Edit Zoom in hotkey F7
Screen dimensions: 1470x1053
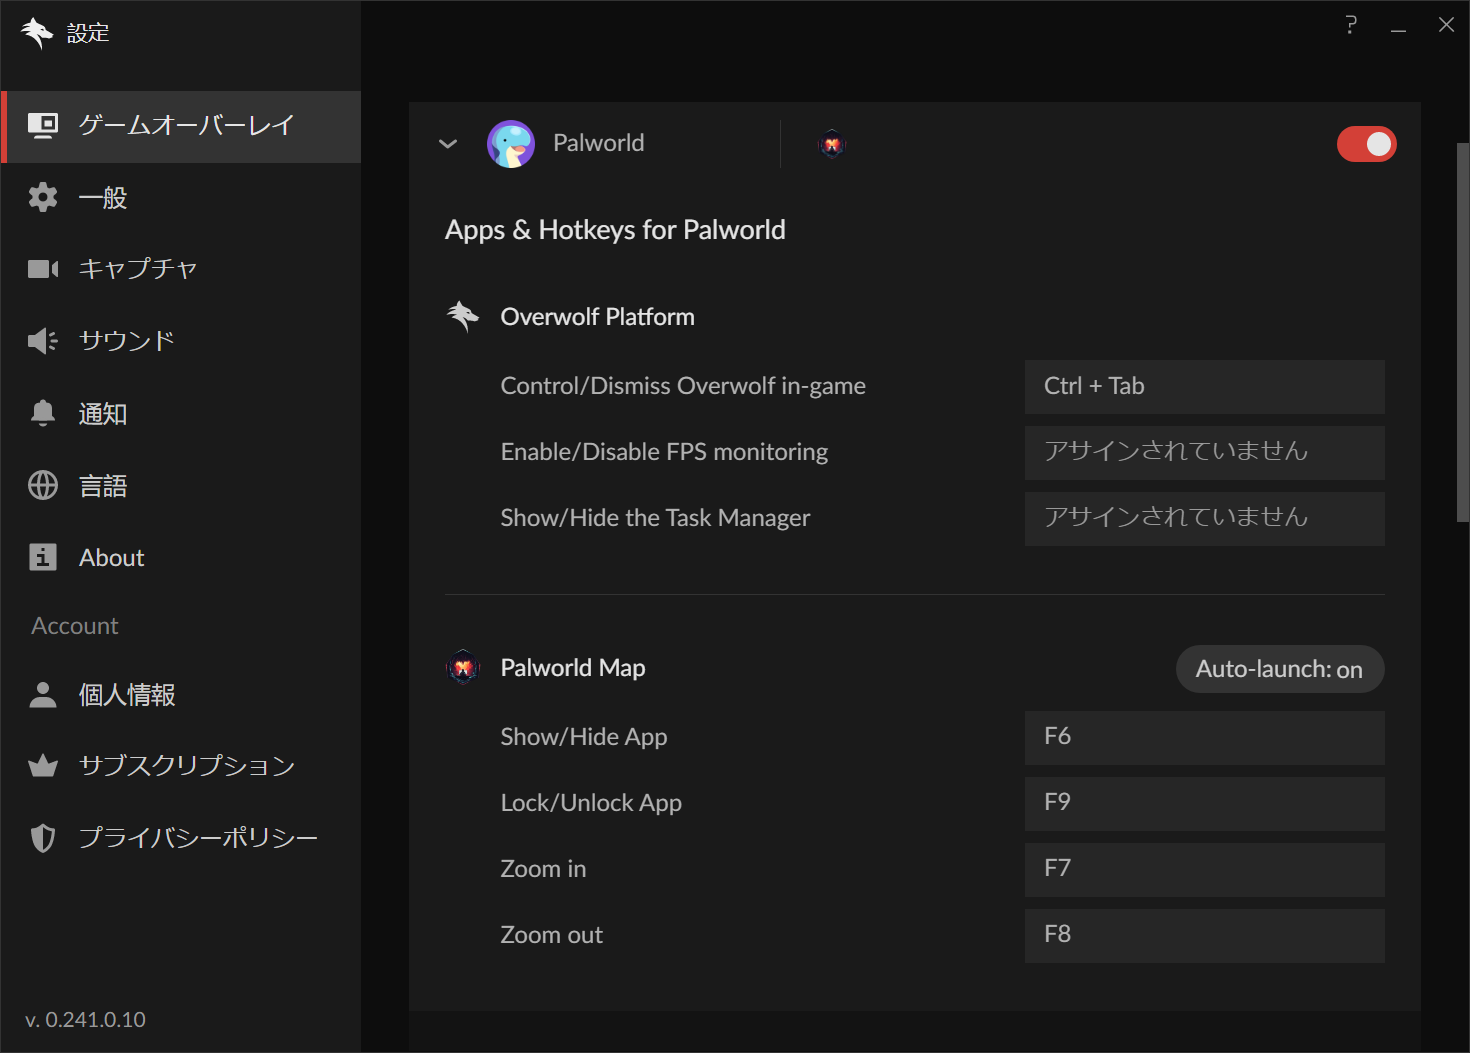click(1205, 870)
